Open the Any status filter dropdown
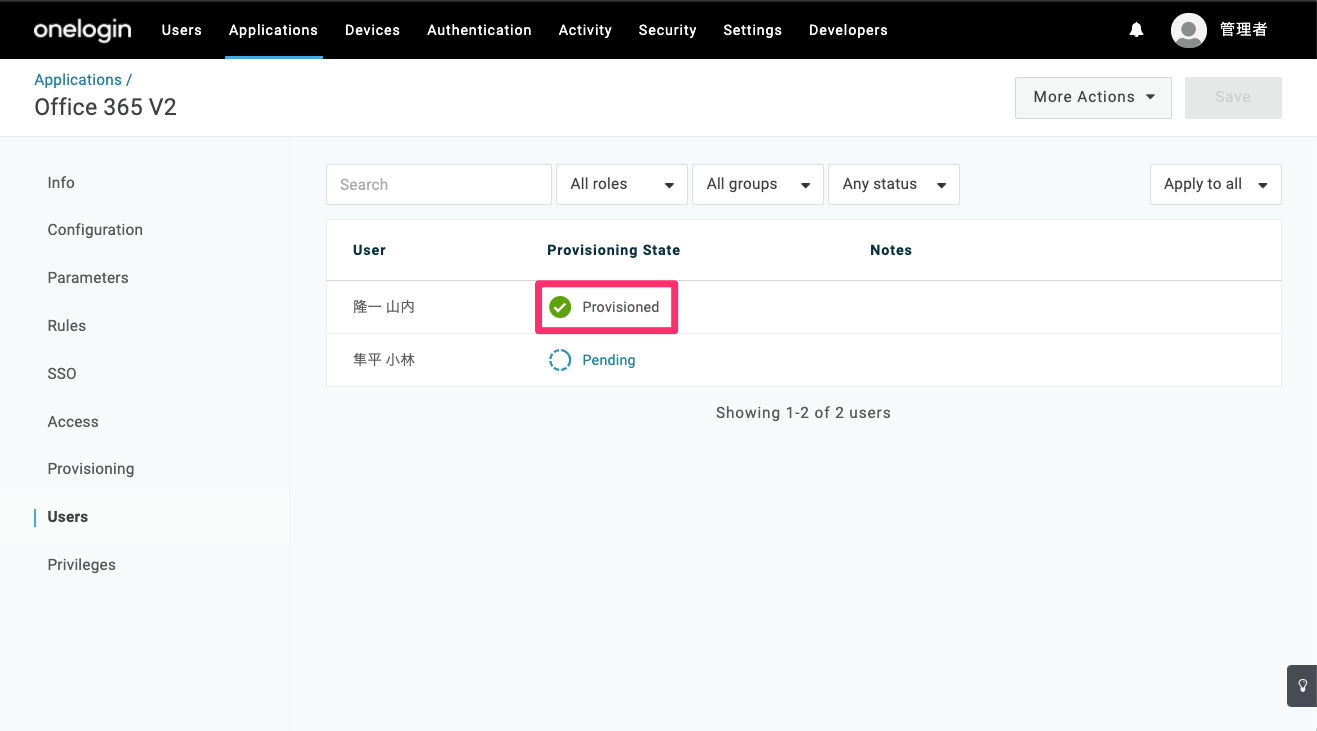 coord(894,184)
